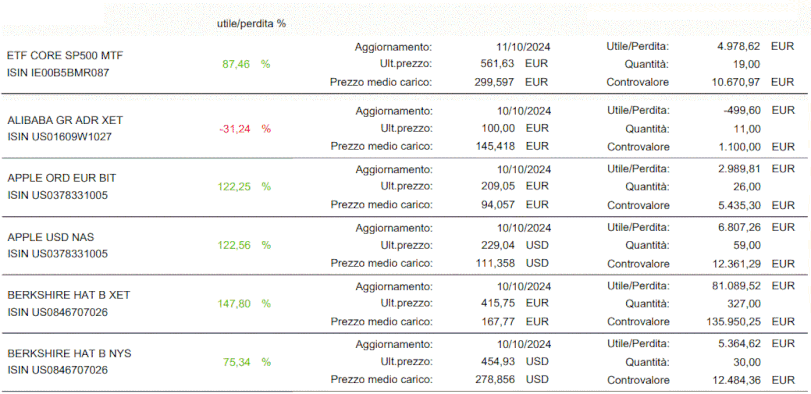The image size is (811, 394).
Task: Select BERKSHIRE HAT B XET position name
Action: [x=69, y=295]
